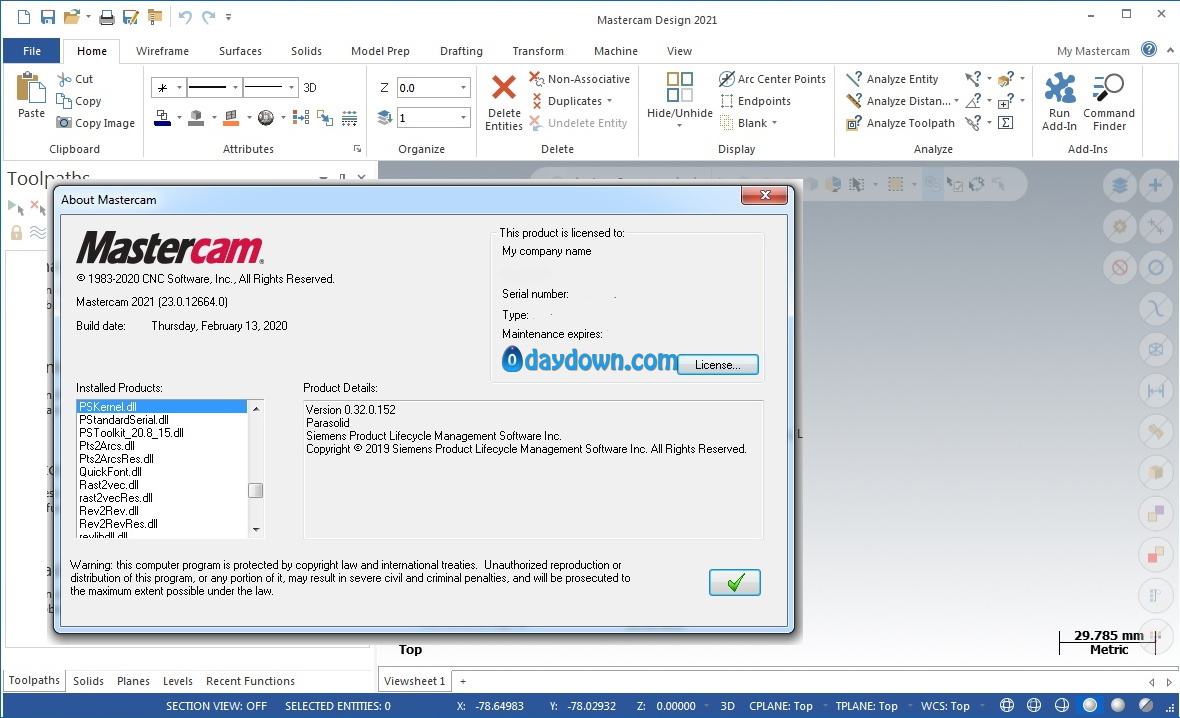Expand the Blank dropdown arrow
1180x718 pixels.
tap(774, 123)
